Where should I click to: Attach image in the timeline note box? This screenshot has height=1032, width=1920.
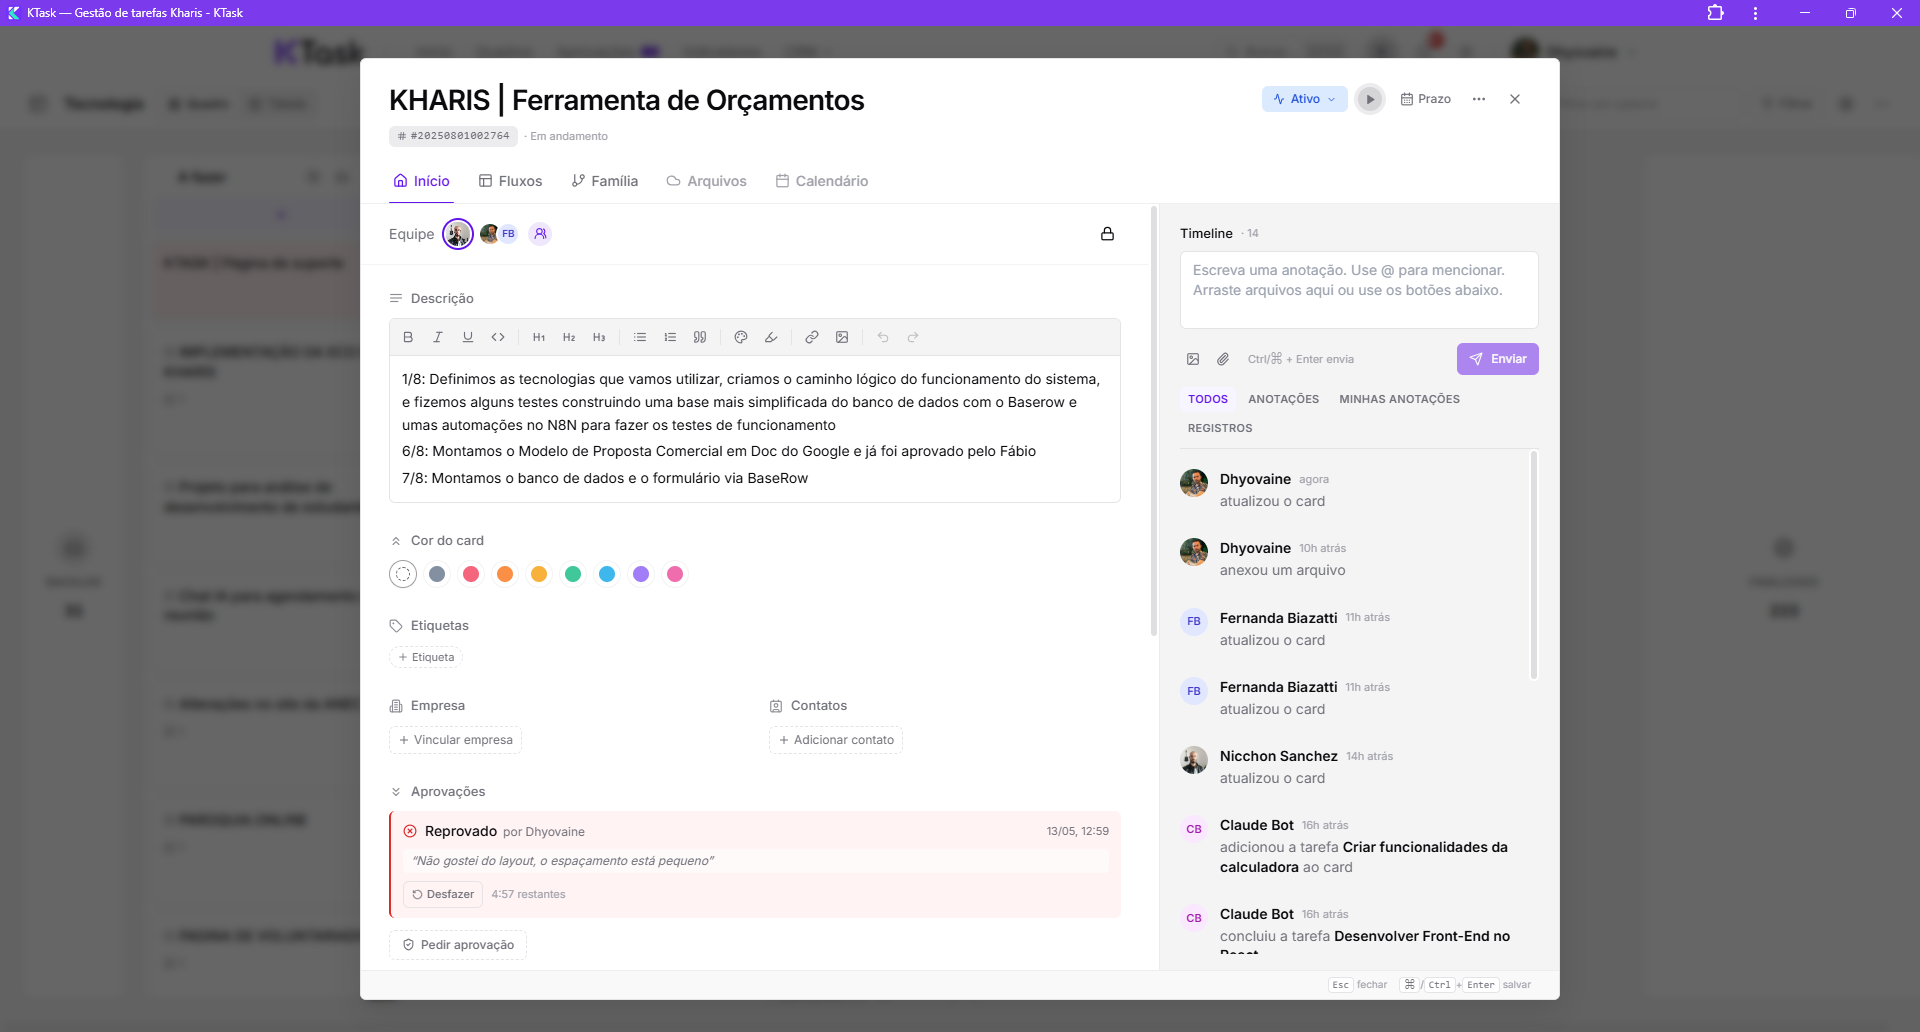coord(1193,359)
